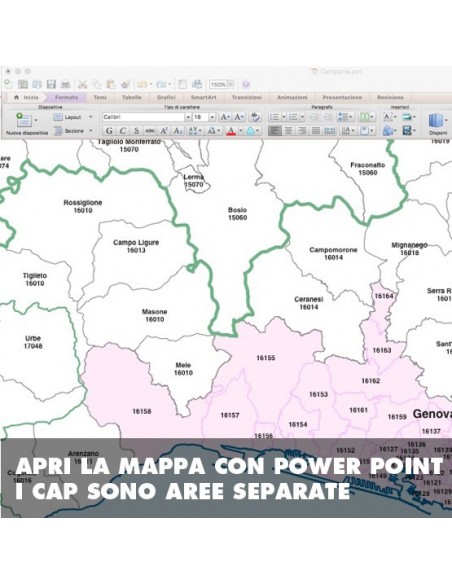Image resolution: width=452 pixels, height=584 pixels.
Task: Toggle strikethrough (abc) formatting
Action: [x=150, y=131]
